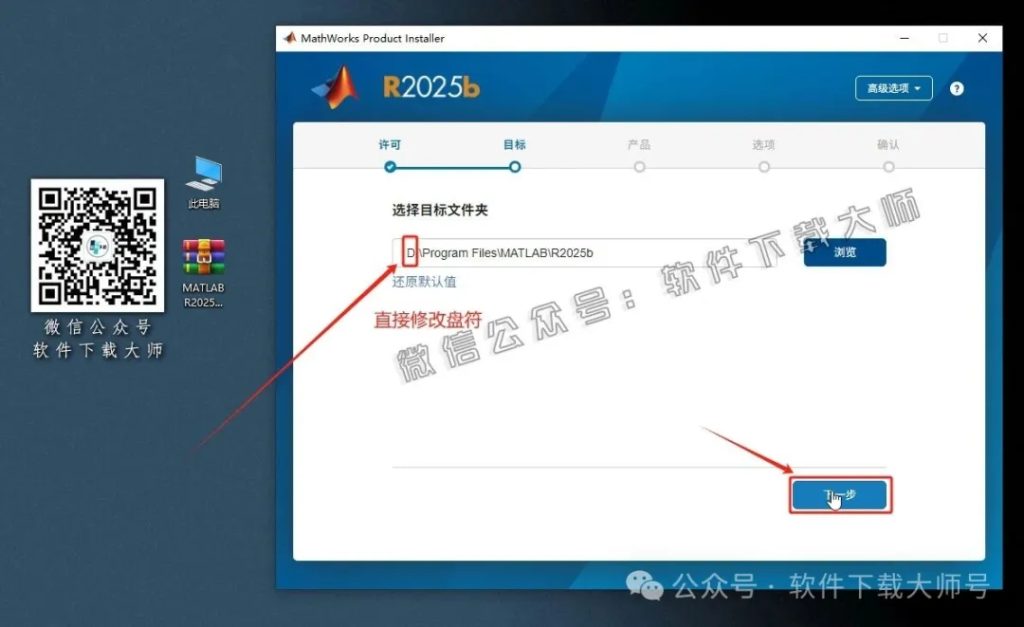
Task: Click the 浏览 button to choose folder
Action: (844, 253)
